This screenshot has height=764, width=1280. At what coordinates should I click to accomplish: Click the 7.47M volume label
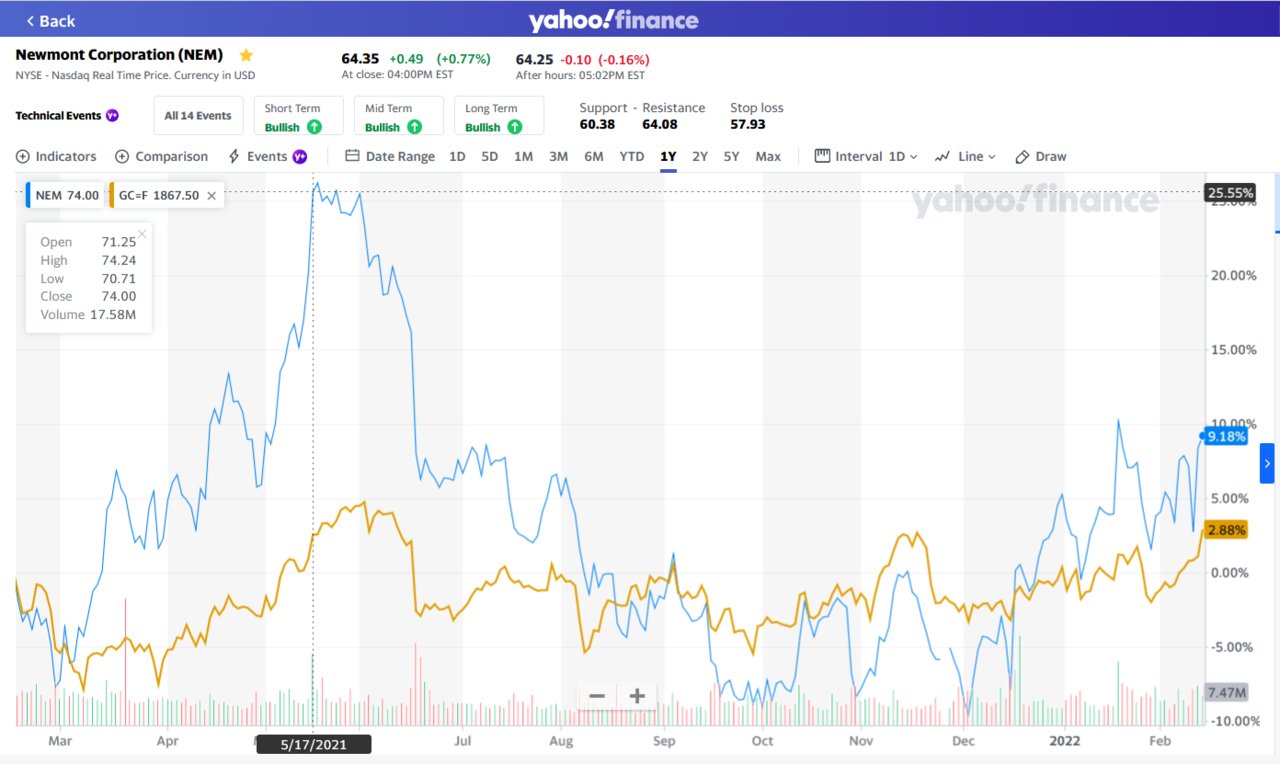(1226, 692)
